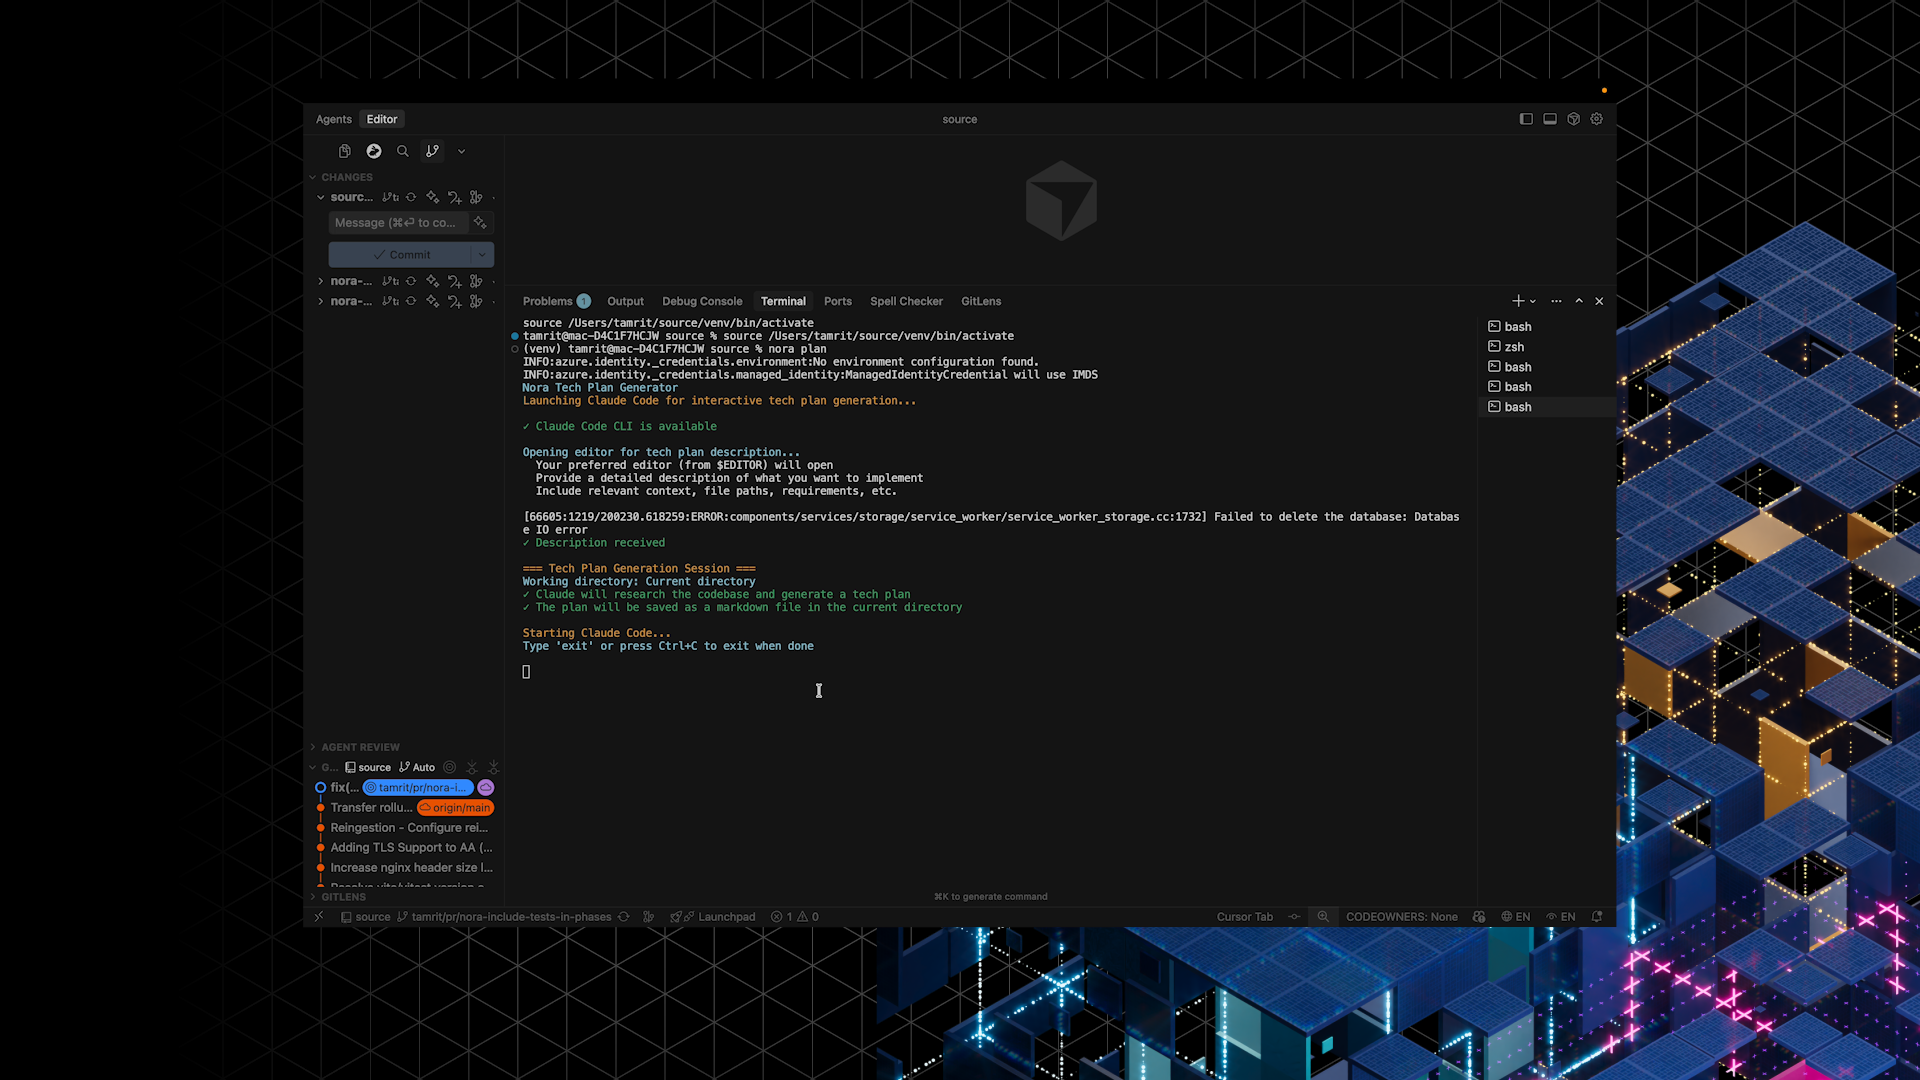Collapse the sourc… repository
Image resolution: width=1920 pixels, height=1080 pixels.
point(321,197)
